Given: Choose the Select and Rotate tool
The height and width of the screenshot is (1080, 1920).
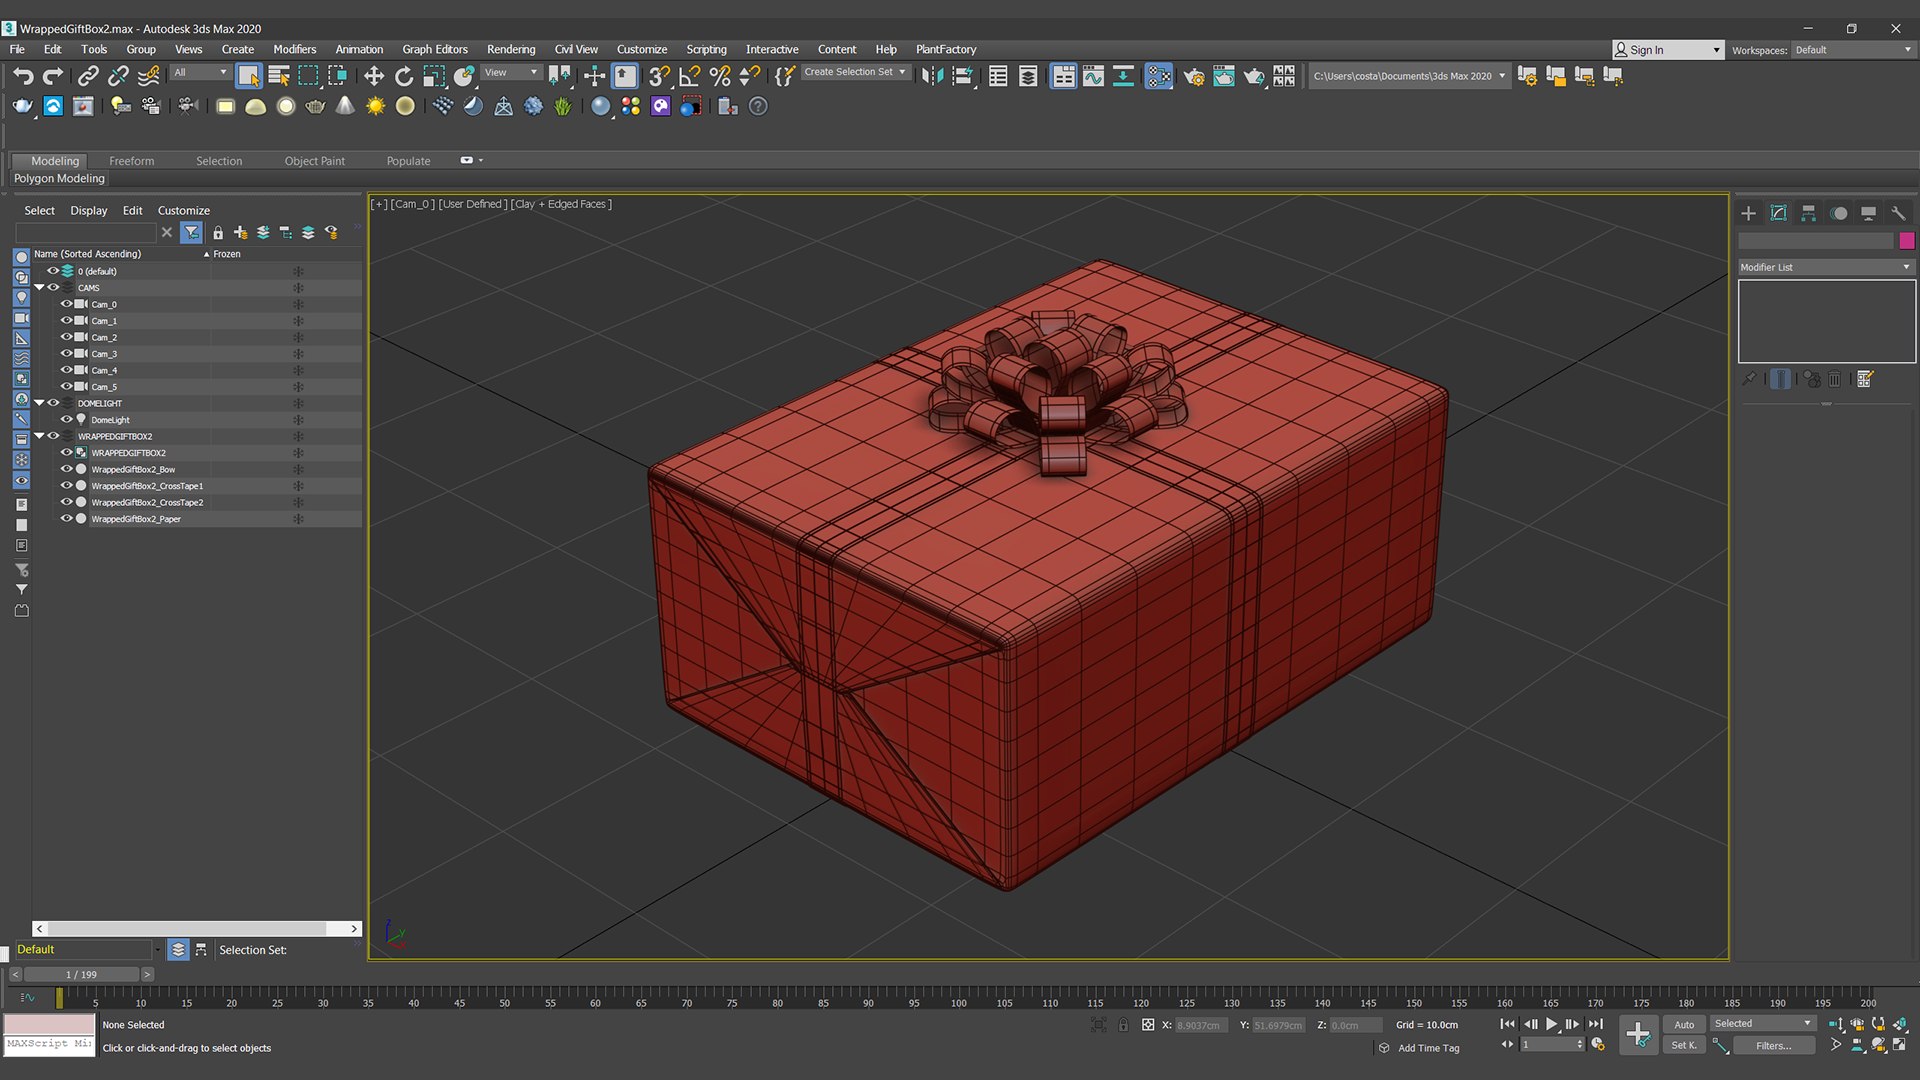Looking at the screenshot, I should [403, 76].
